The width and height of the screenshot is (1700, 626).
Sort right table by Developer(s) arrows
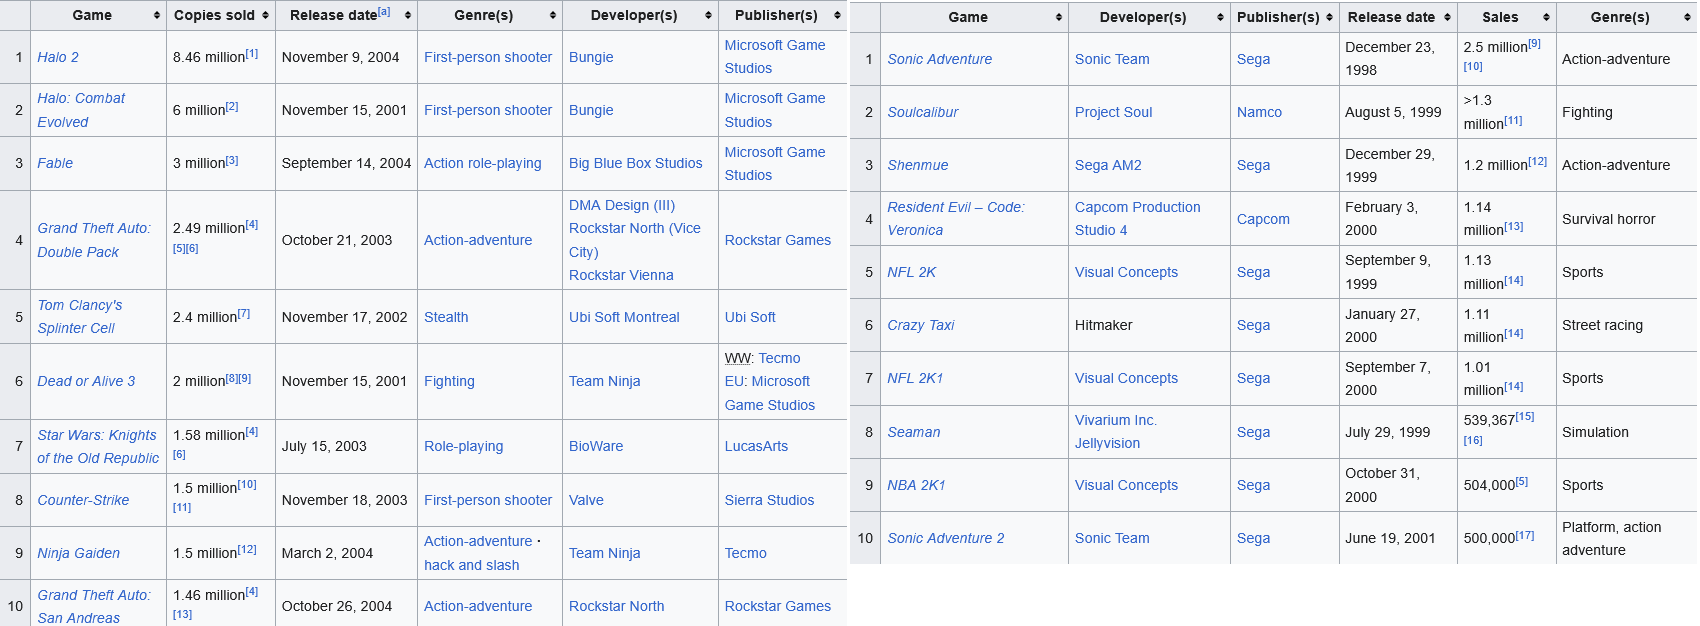[x=1221, y=17]
